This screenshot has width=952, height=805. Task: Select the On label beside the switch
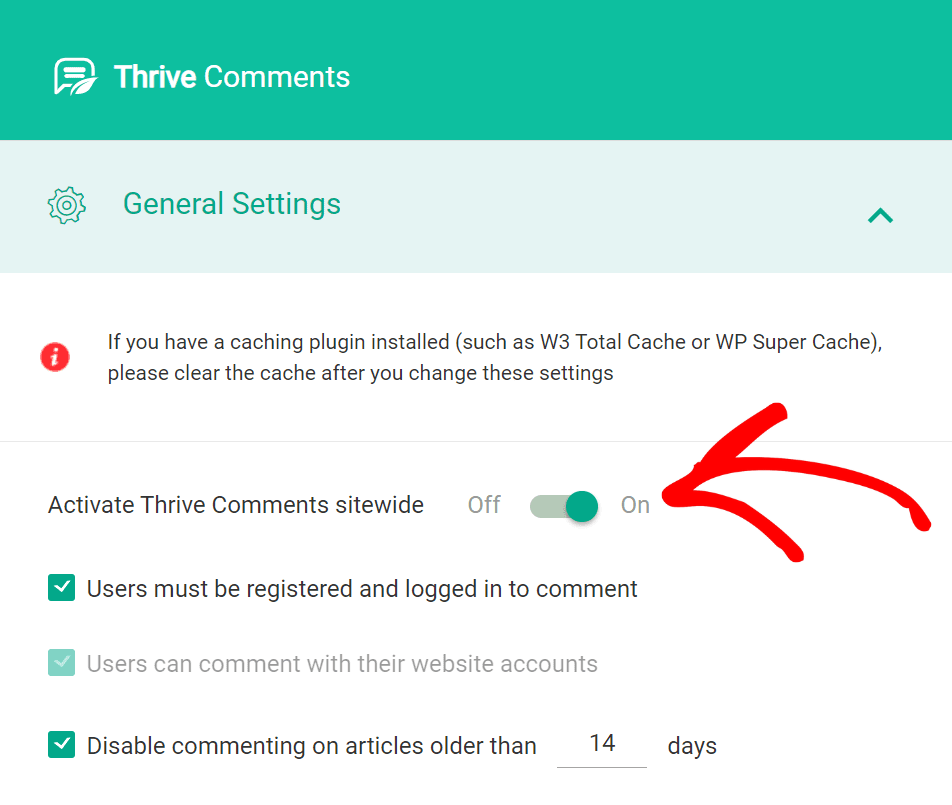635,505
